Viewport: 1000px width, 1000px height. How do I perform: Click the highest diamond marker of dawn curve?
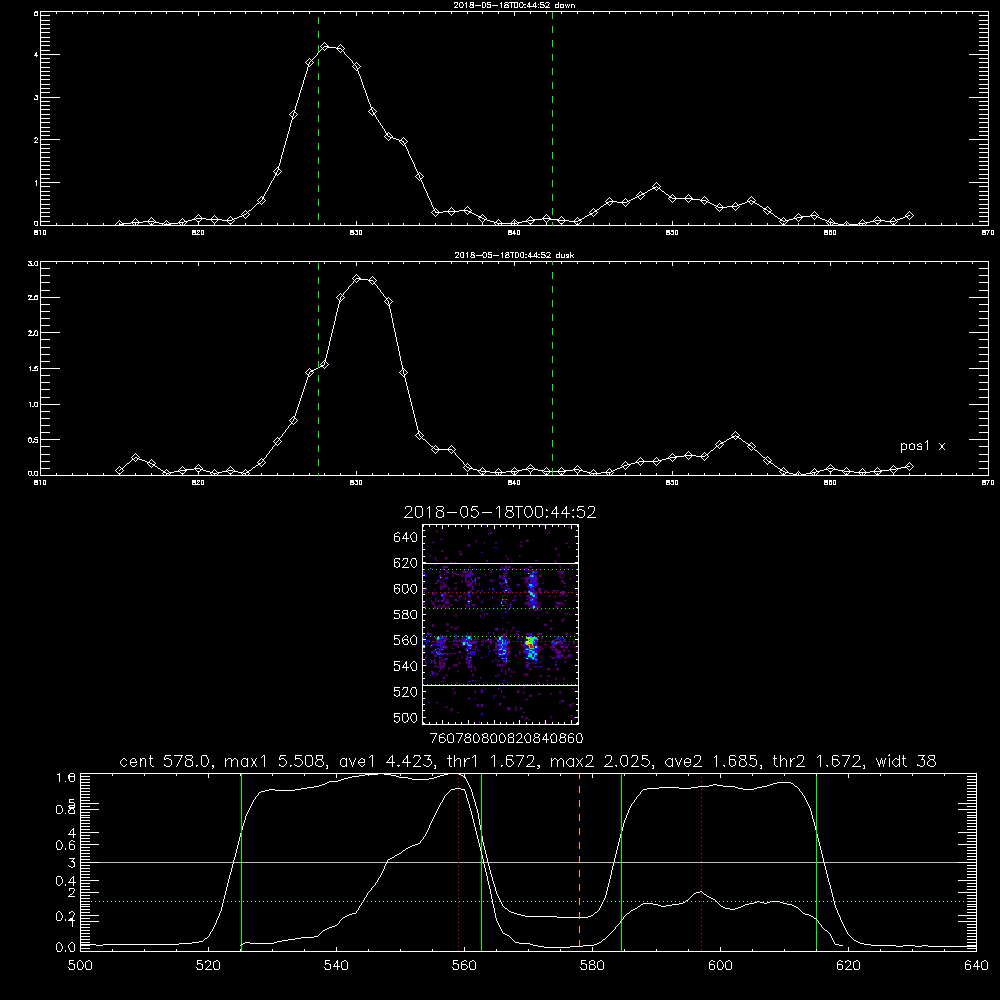pyautogui.click(x=325, y=47)
